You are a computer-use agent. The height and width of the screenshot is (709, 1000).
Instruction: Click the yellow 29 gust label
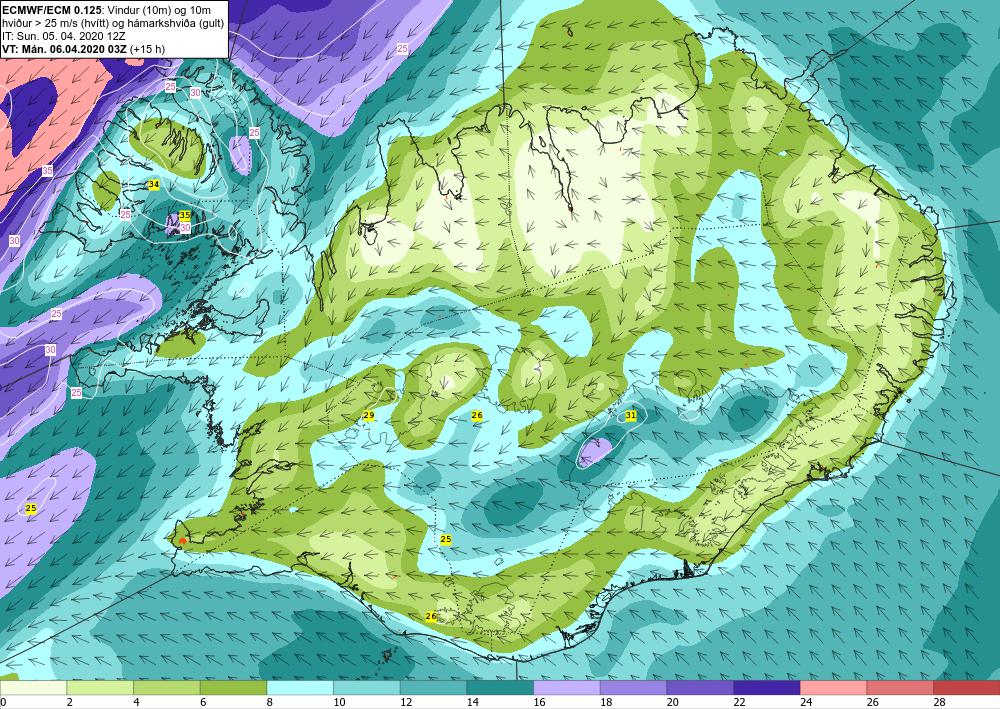(369, 416)
